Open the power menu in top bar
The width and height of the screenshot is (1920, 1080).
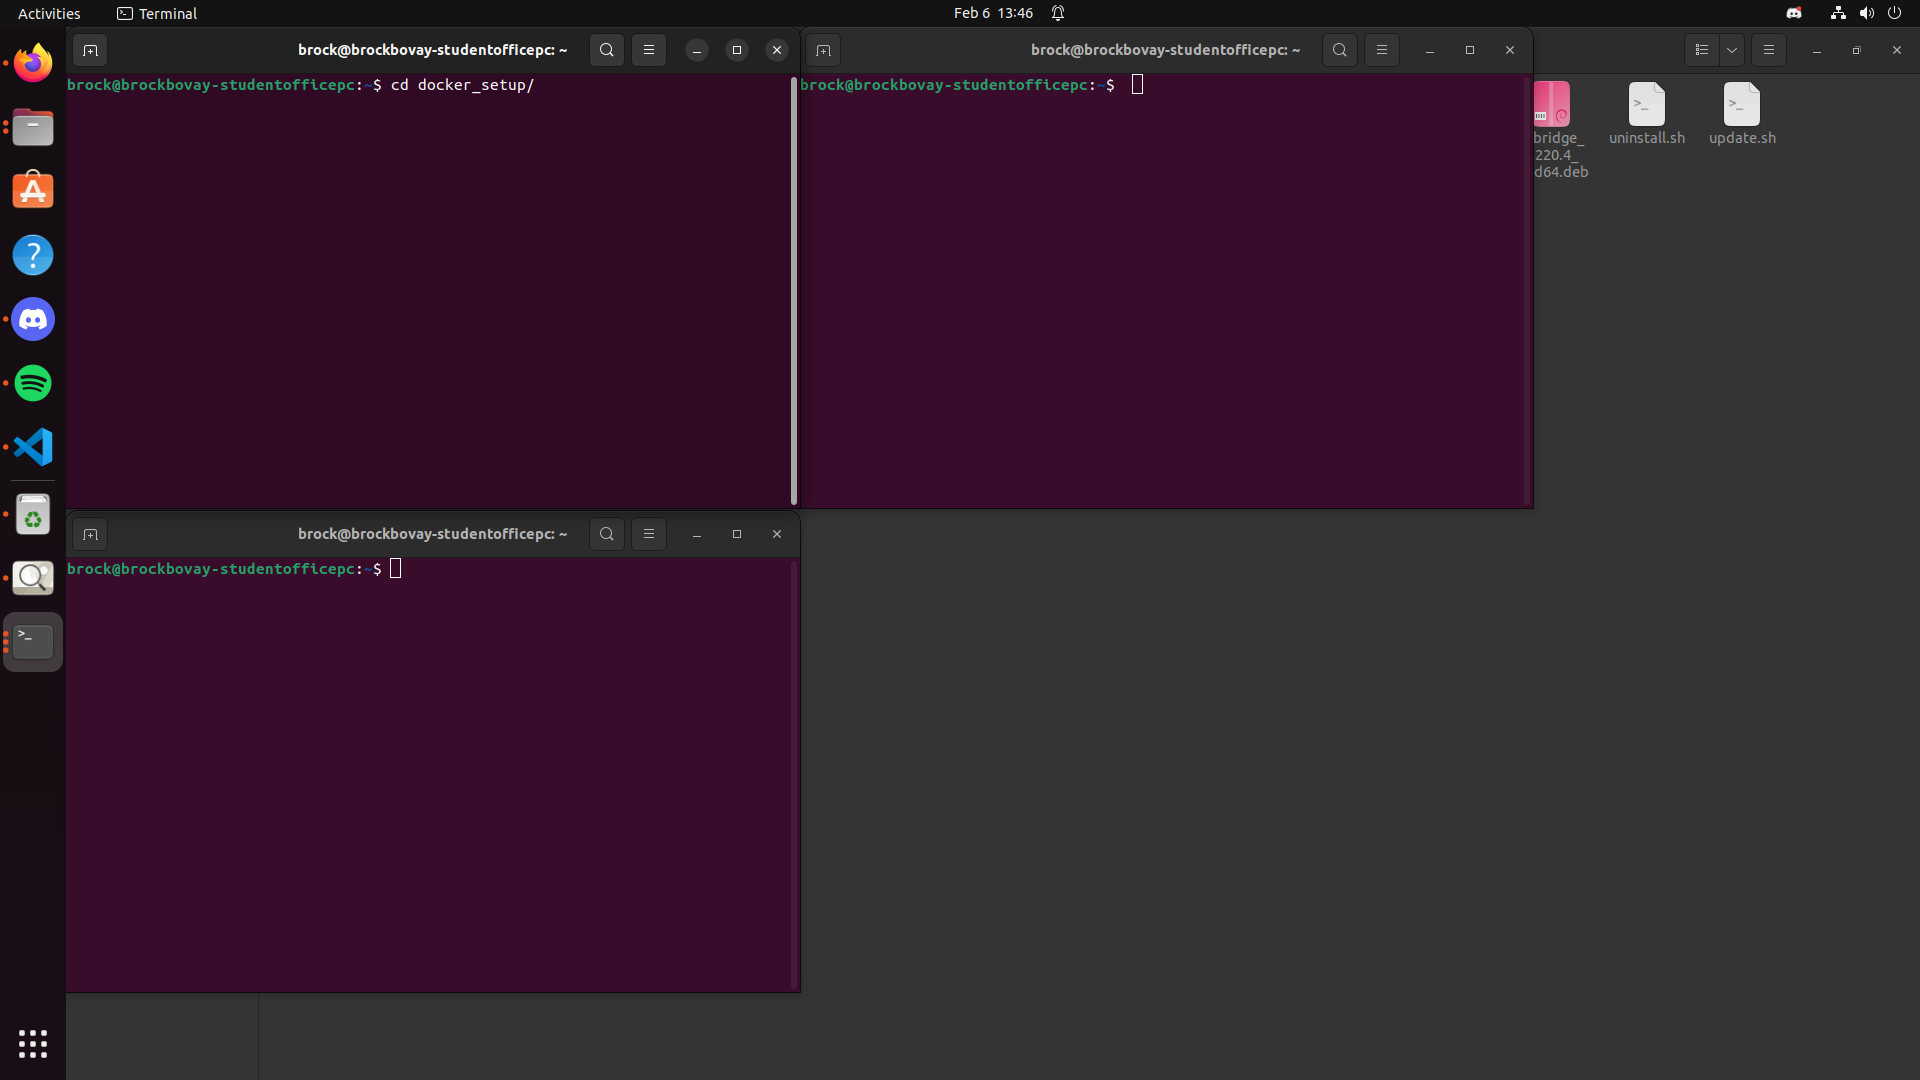tap(1894, 13)
